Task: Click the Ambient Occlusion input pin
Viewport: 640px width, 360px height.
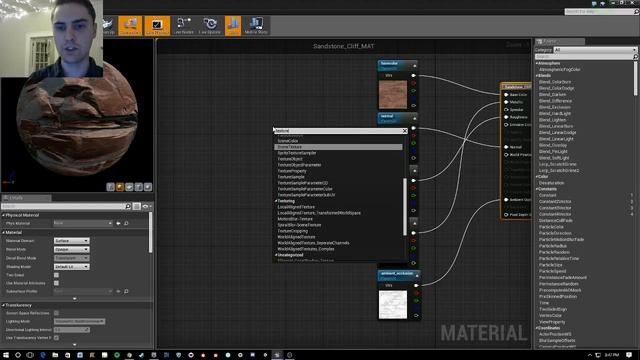Action: pos(506,200)
